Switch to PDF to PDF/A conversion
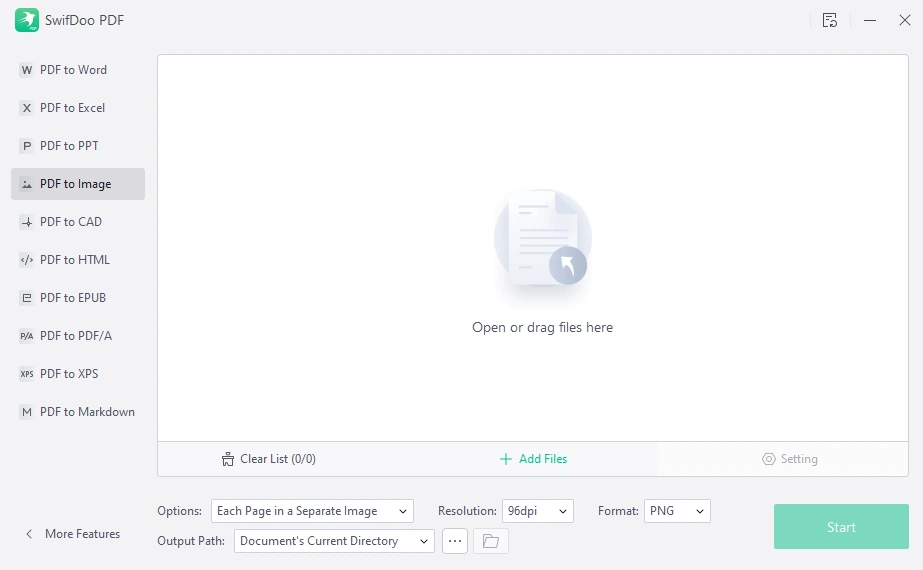Viewport: 923px width, 570px height. [x=78, y=336]
